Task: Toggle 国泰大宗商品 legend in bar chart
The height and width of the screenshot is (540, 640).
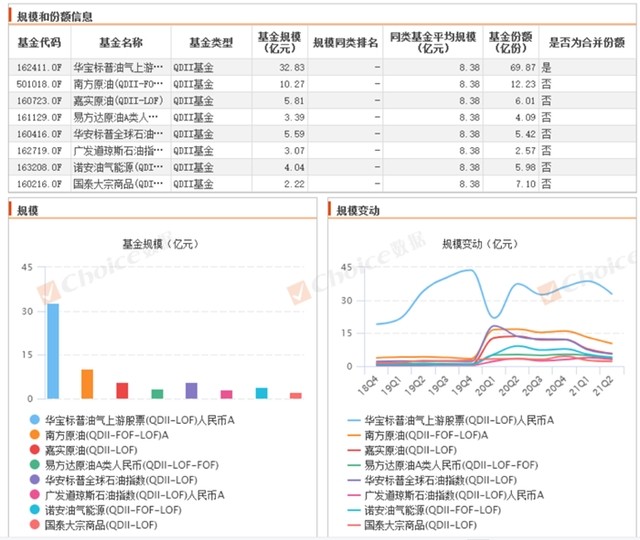Action: pyautogui.click(x=93, y=525)
